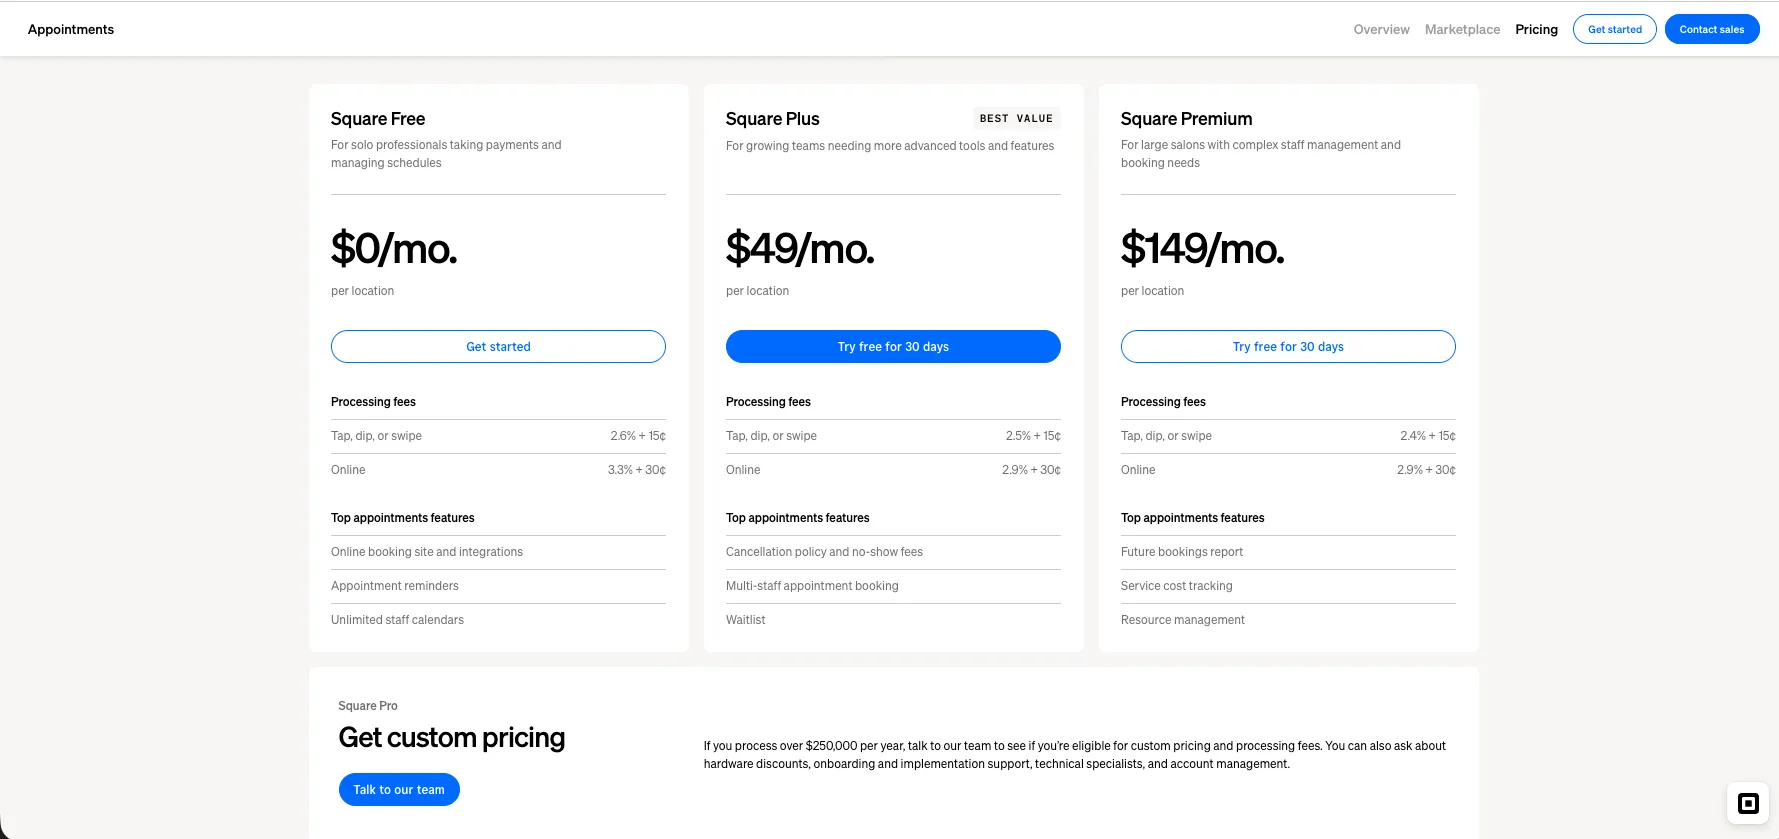Screen dimensions: 1779x839
Task: Click the Resource management feature
Action: click(1183, 620)
